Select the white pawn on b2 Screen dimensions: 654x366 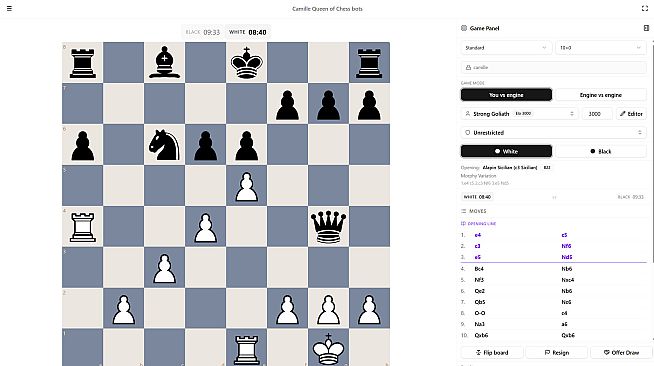tap(123, 310)
